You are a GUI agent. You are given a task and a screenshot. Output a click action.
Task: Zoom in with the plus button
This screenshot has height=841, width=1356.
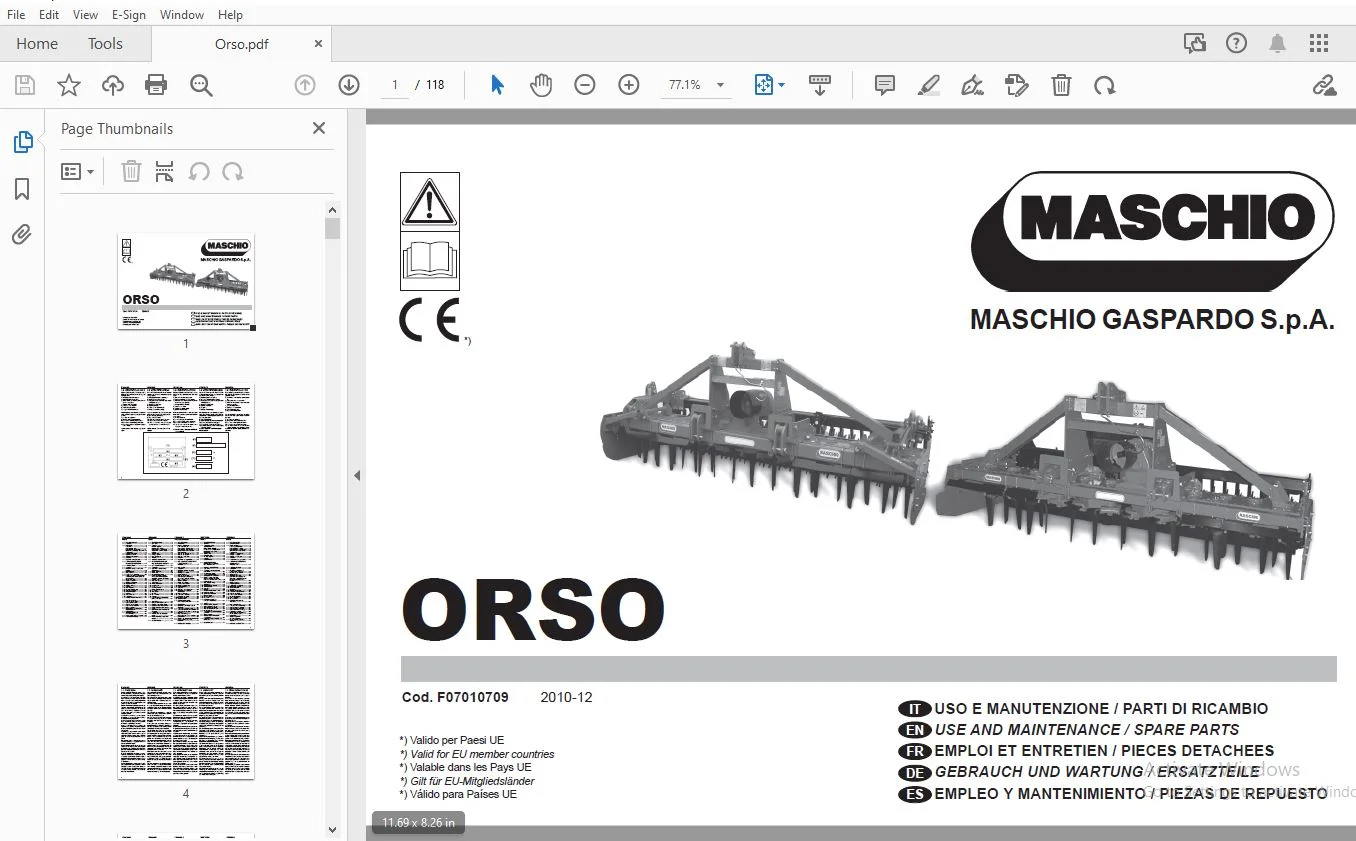pos(629,86)
